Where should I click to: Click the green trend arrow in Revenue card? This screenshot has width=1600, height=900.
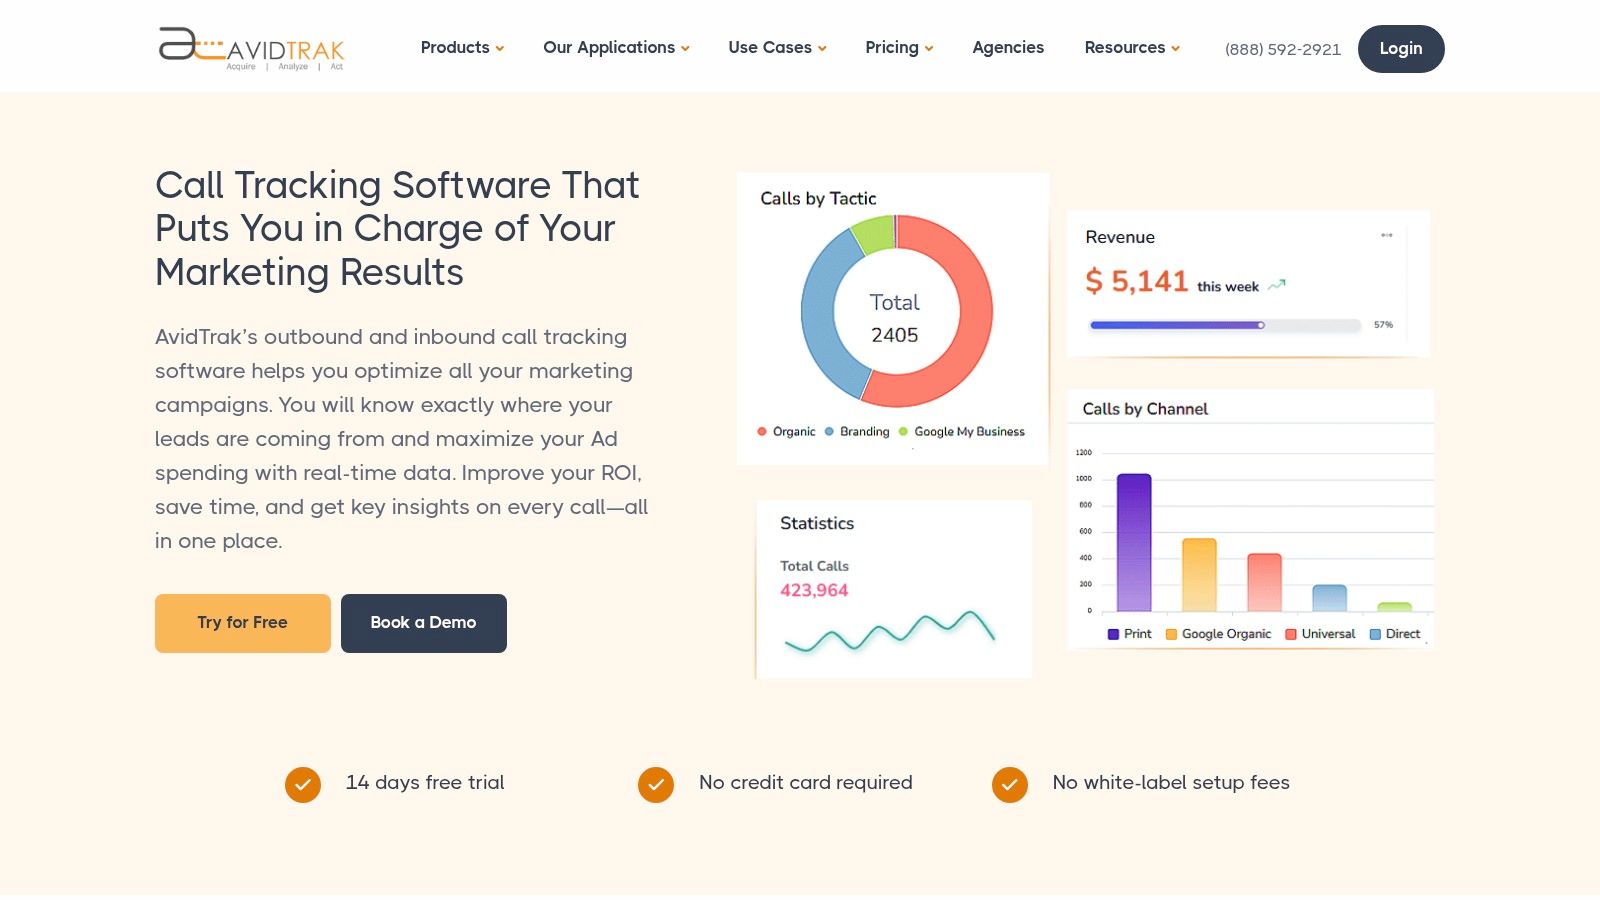pyautogui.click(x=1276, y=284)
